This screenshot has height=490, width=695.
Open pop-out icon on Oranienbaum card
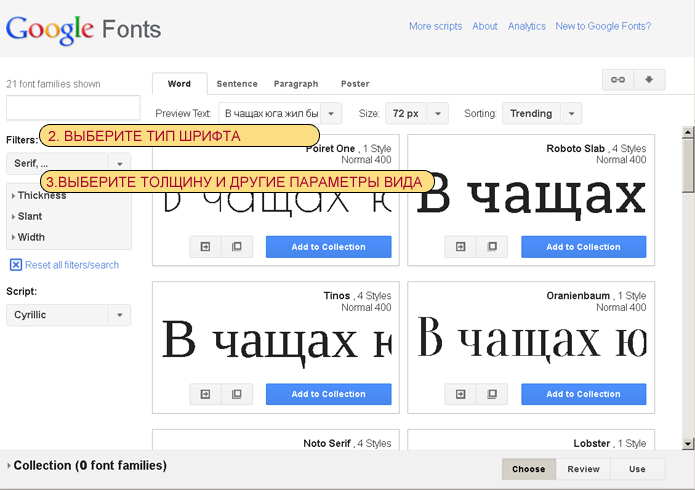492,394
